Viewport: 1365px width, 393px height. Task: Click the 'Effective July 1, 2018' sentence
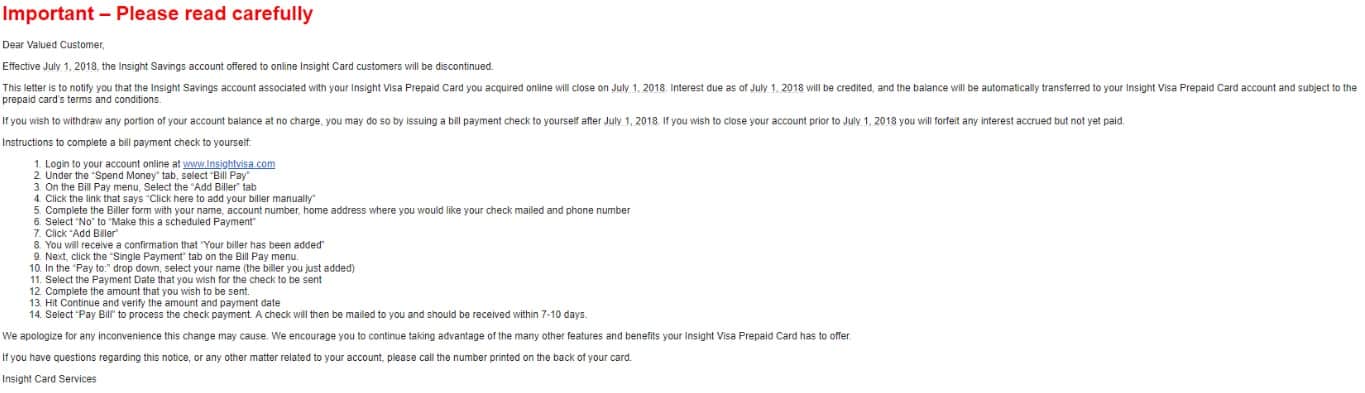click(x=248, y=66)
